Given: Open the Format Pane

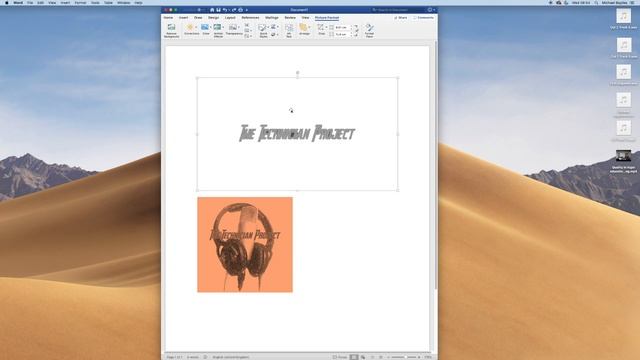Looking at the screenshot, I should (369, 31).
